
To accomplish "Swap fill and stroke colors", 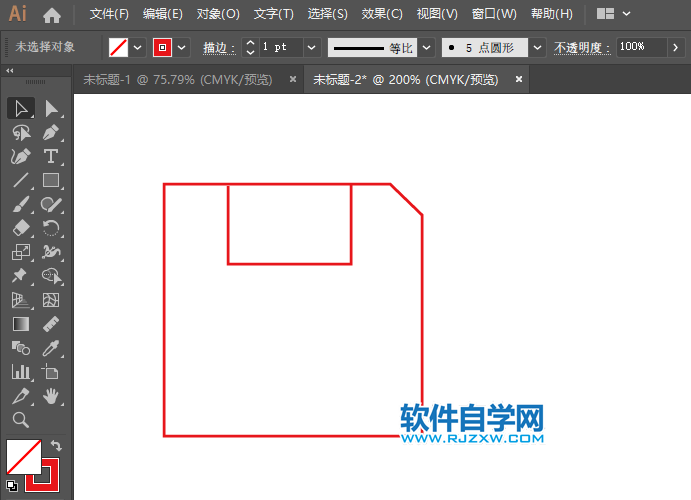I will [56, 445].
